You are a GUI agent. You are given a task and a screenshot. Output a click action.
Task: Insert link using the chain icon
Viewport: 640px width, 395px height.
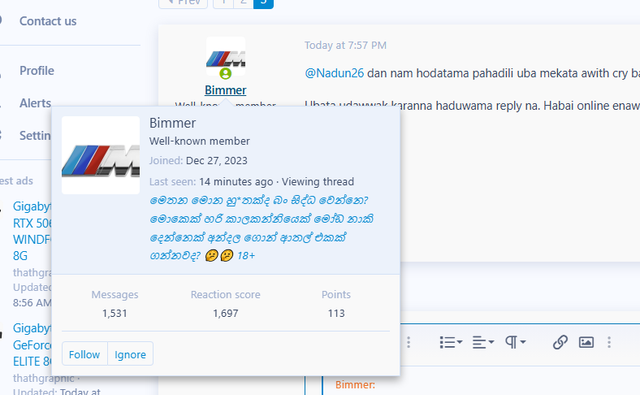560,342
